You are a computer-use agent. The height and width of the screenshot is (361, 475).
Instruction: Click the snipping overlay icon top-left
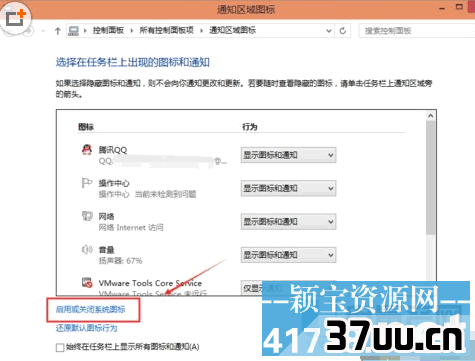click(x=16, y=18)
